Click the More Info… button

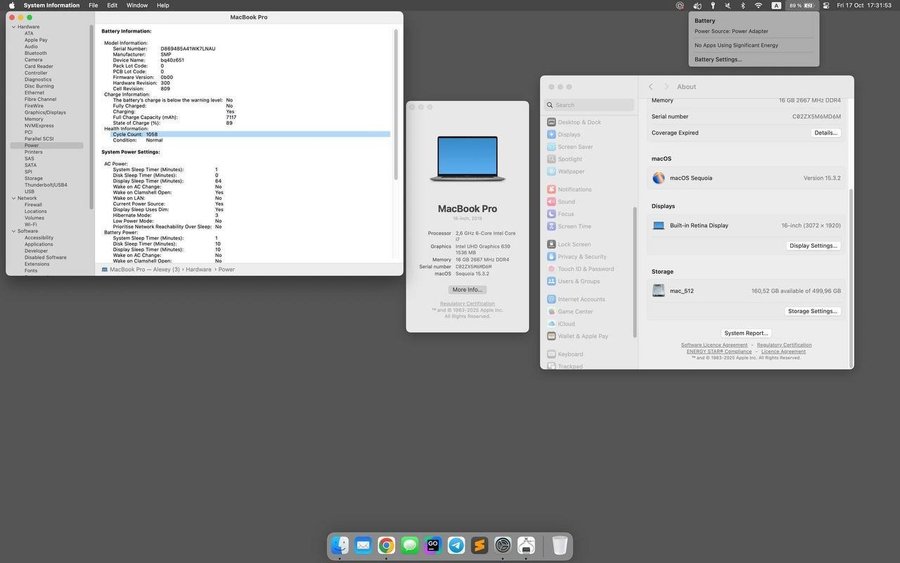(x=467, y=289)
